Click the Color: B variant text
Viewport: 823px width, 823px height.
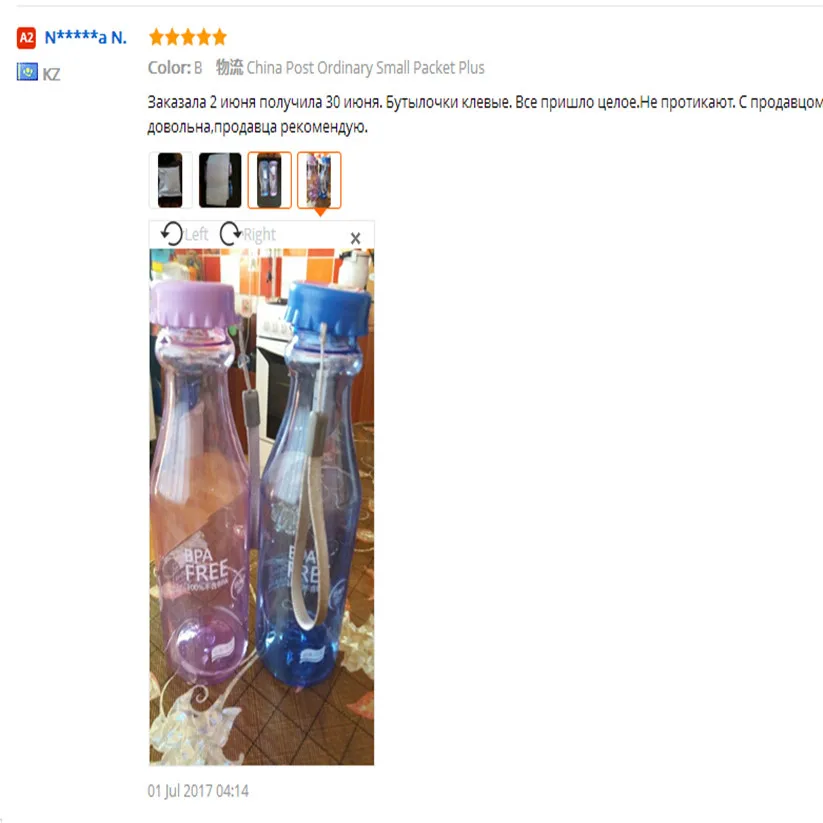coord(175,68)
